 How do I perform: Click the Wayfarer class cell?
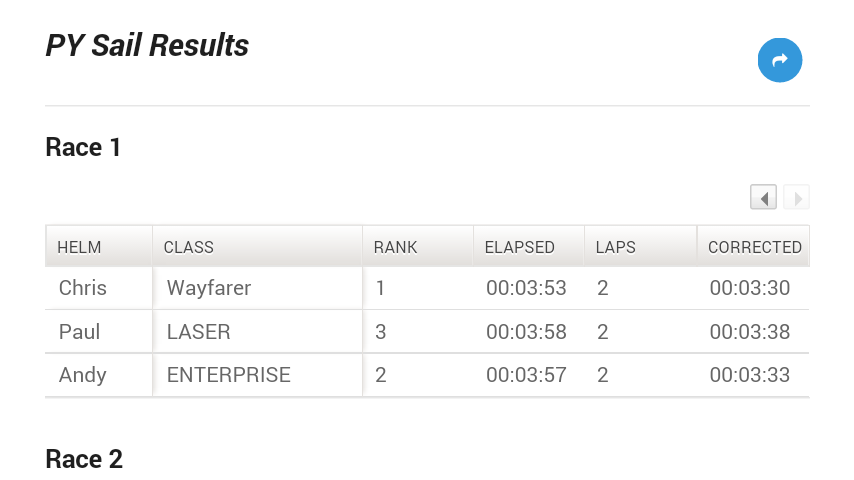[209, 288]
